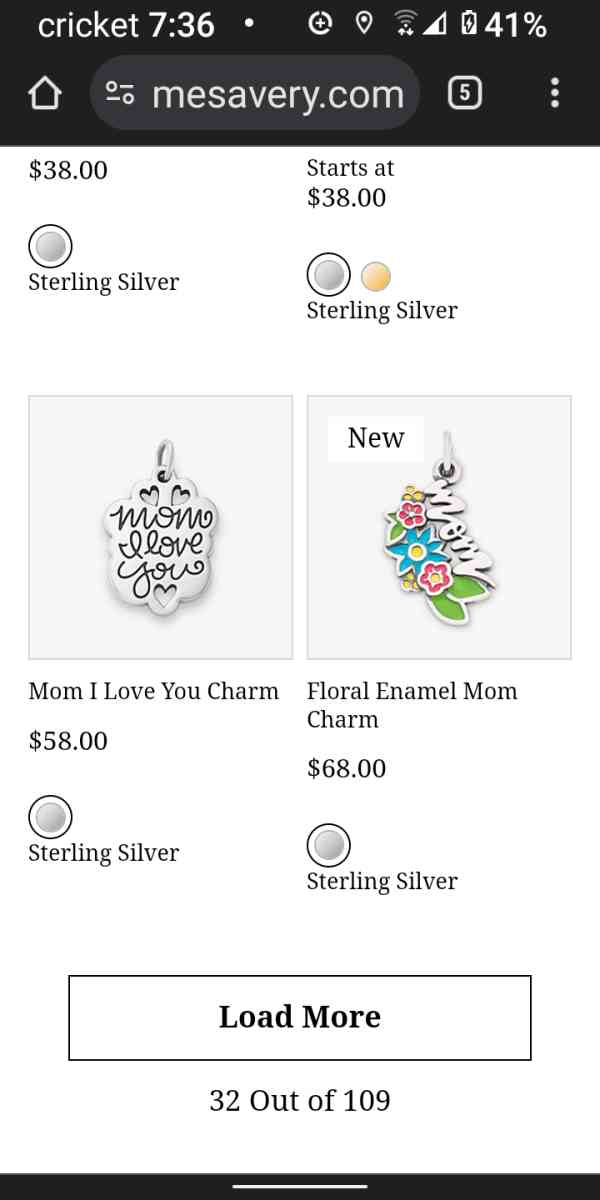Tap the Load More button
Screen dimensions: 600x1200
click(x=299, y=1016)
